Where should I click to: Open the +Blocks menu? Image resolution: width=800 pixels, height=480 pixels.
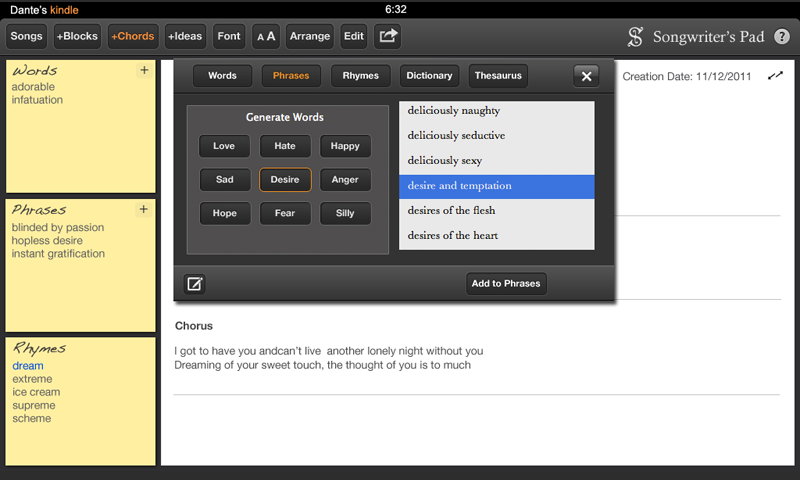point(78,37)
